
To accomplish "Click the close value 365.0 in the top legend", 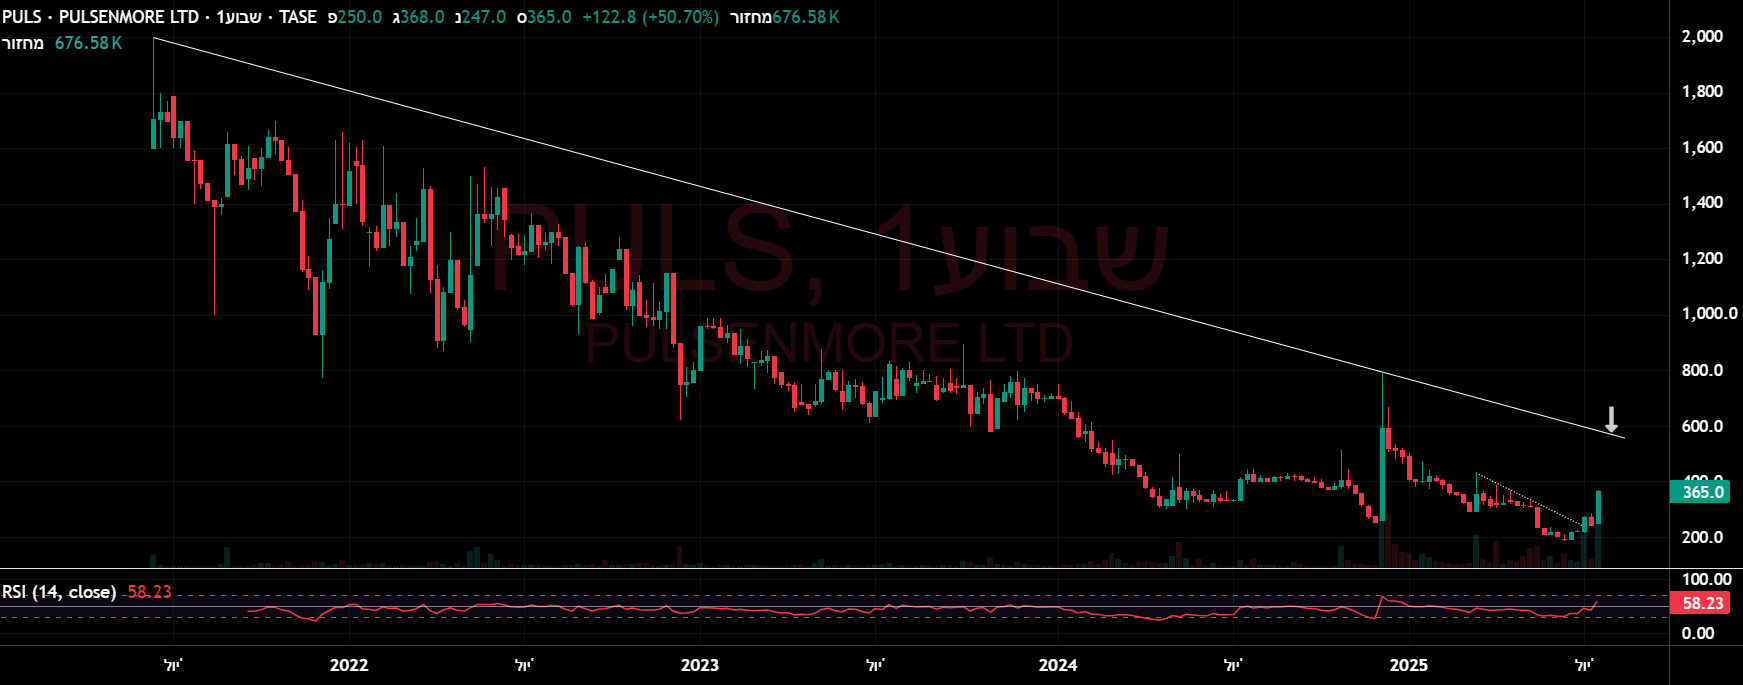I will click(x=550, y=17).
